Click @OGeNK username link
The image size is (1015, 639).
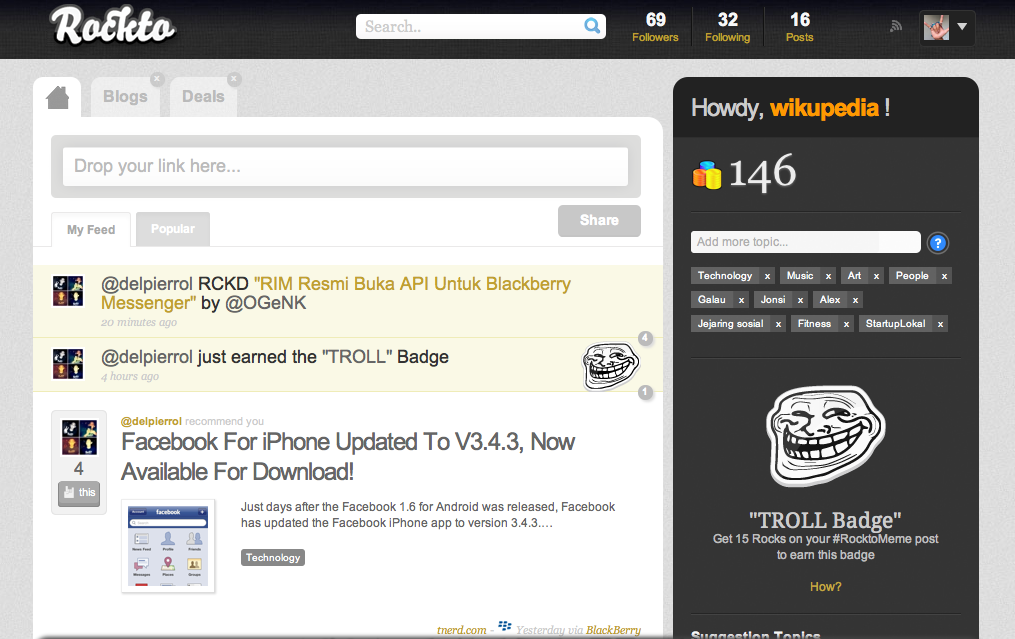(x=265, y=303)
